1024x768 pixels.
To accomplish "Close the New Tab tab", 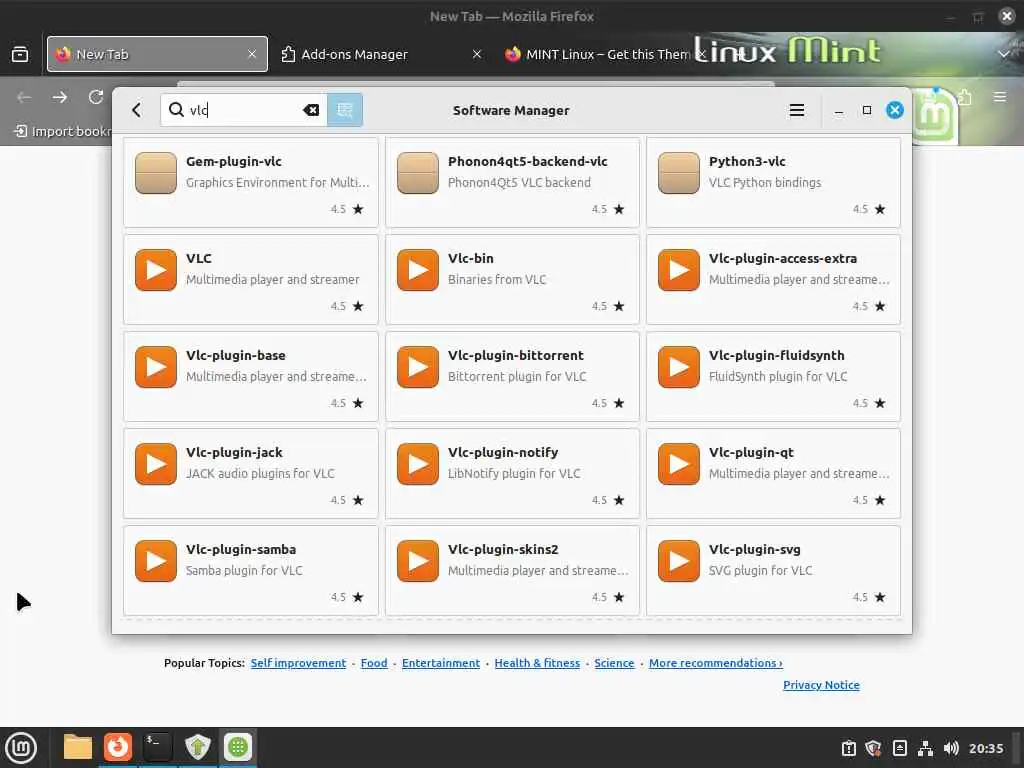I will point(252,54).
